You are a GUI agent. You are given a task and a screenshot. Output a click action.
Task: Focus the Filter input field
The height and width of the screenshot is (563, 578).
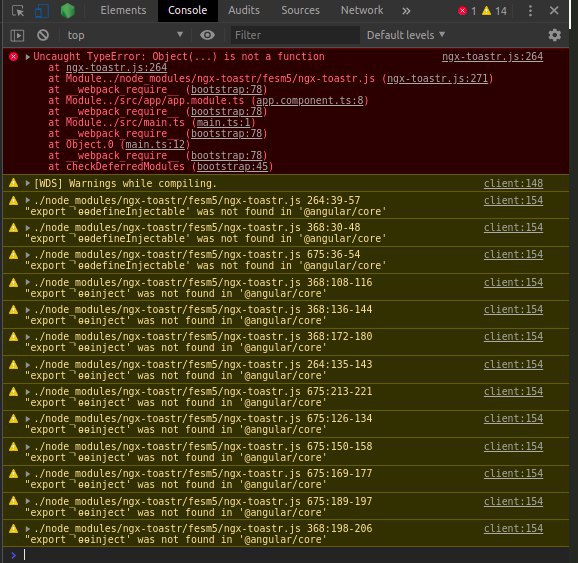(295, 35)
